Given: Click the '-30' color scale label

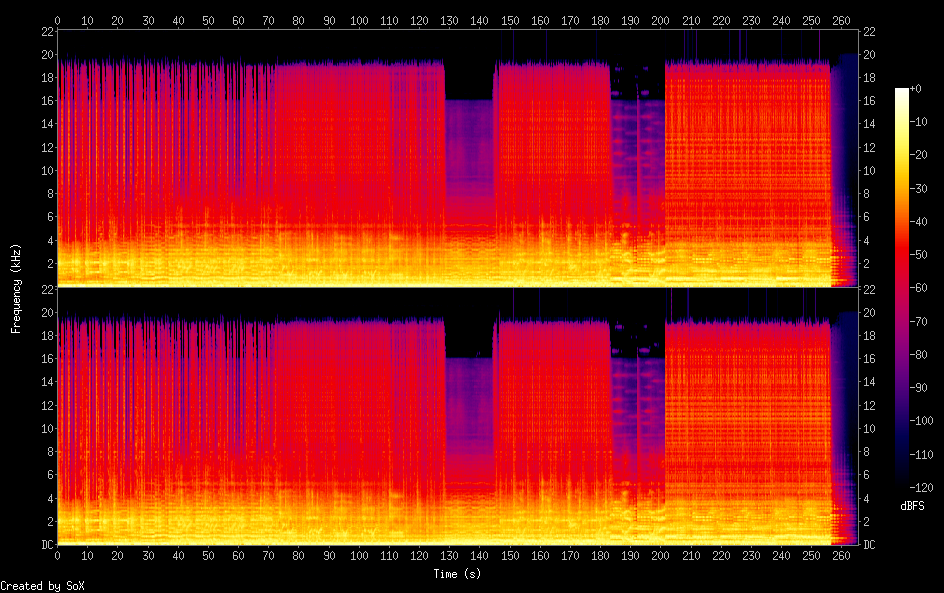Looking at the screenshot, I should point(919,188).
